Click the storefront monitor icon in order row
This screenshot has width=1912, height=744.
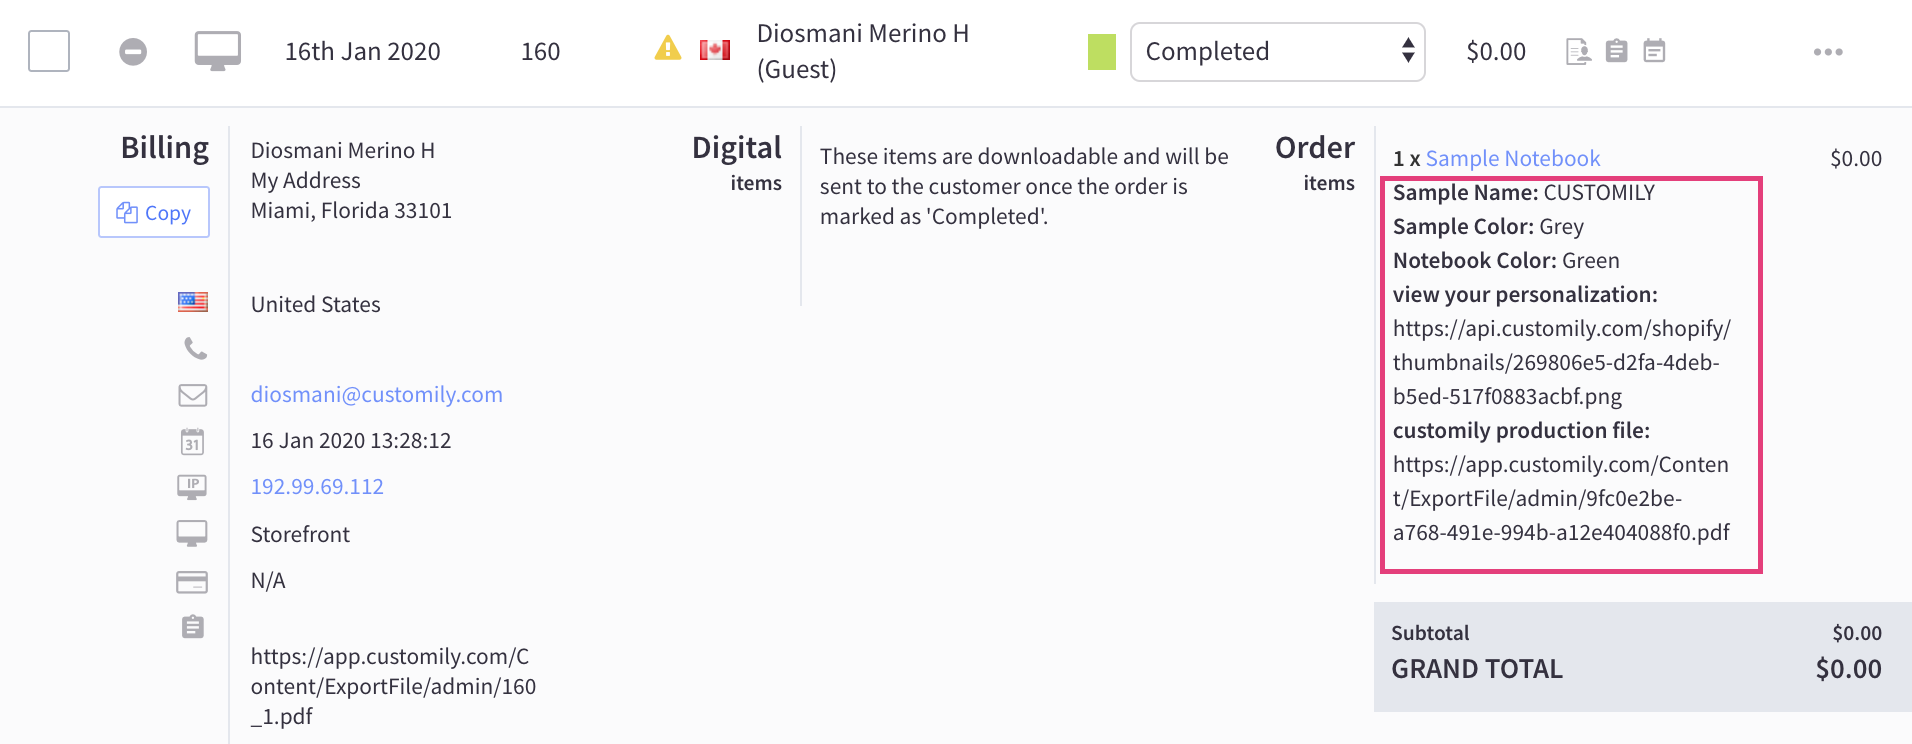[217, 51]
